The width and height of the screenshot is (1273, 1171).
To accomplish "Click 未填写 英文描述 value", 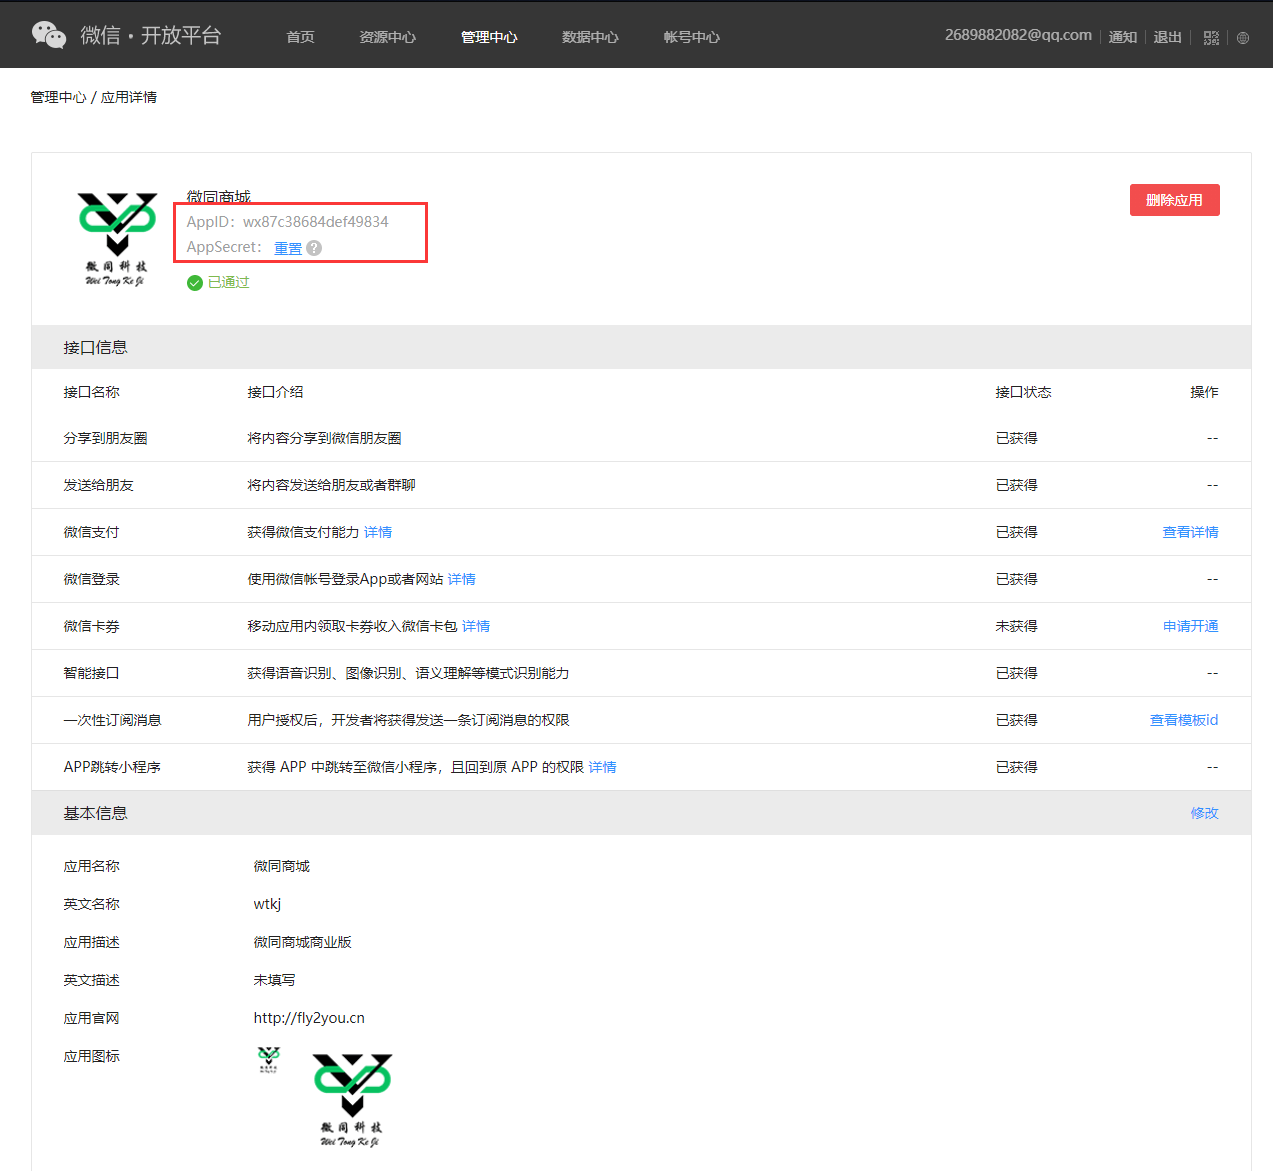I will click(x=274, y=980).
